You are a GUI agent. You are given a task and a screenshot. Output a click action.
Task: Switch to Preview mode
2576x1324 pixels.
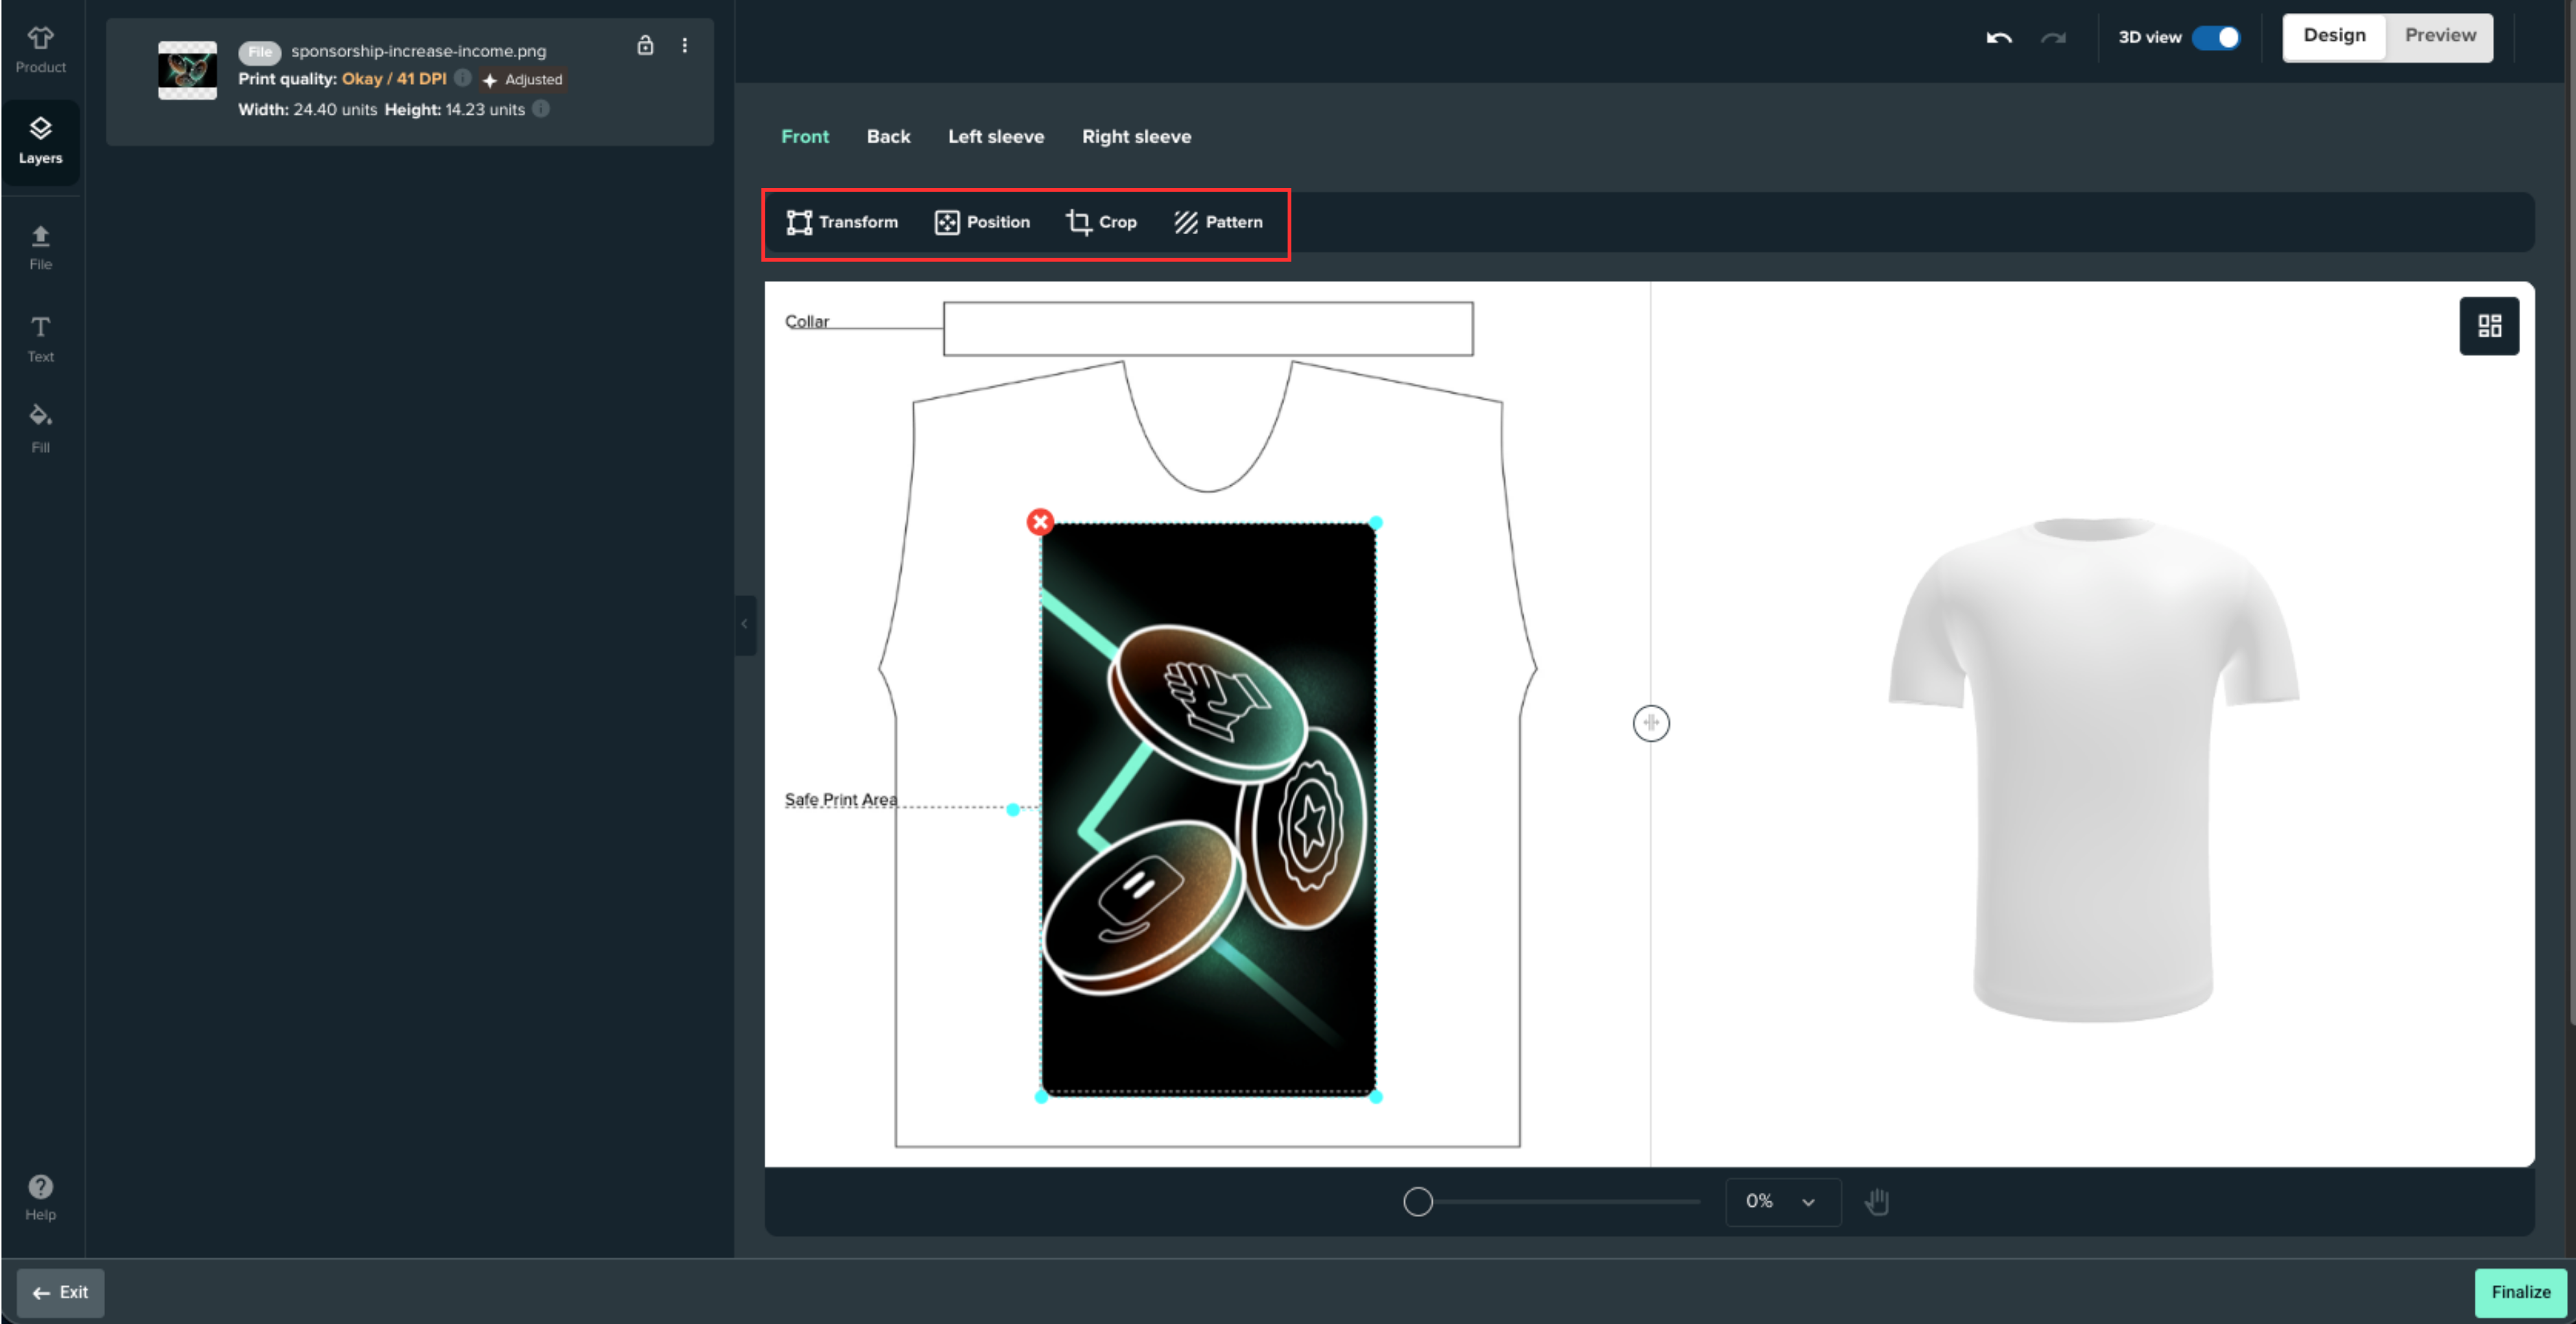pos(2440,36)
